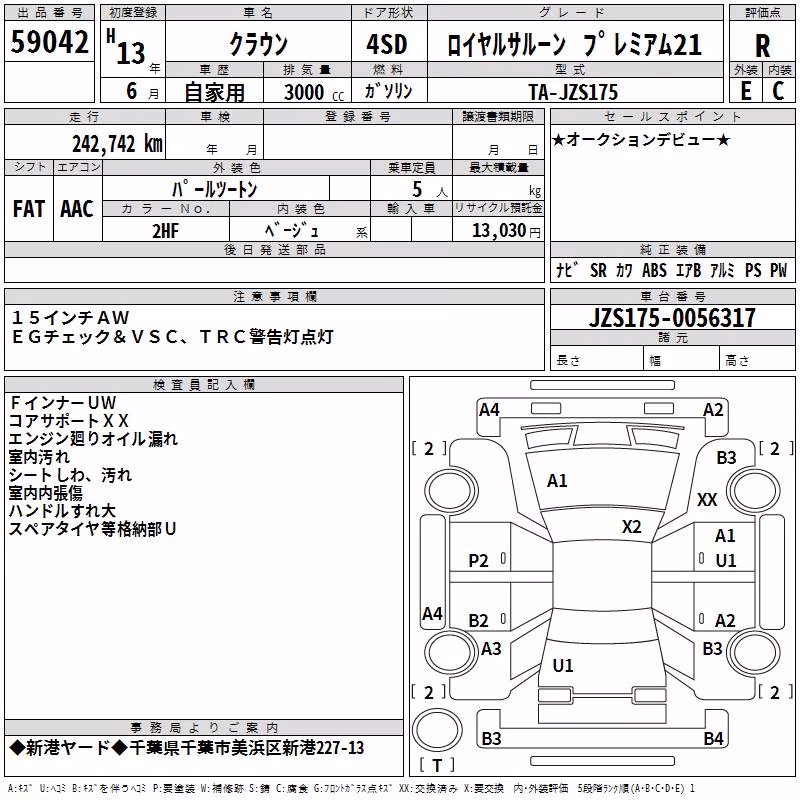Select the seating capacity 5 人

pyautogui.click(x=430, y=190)
